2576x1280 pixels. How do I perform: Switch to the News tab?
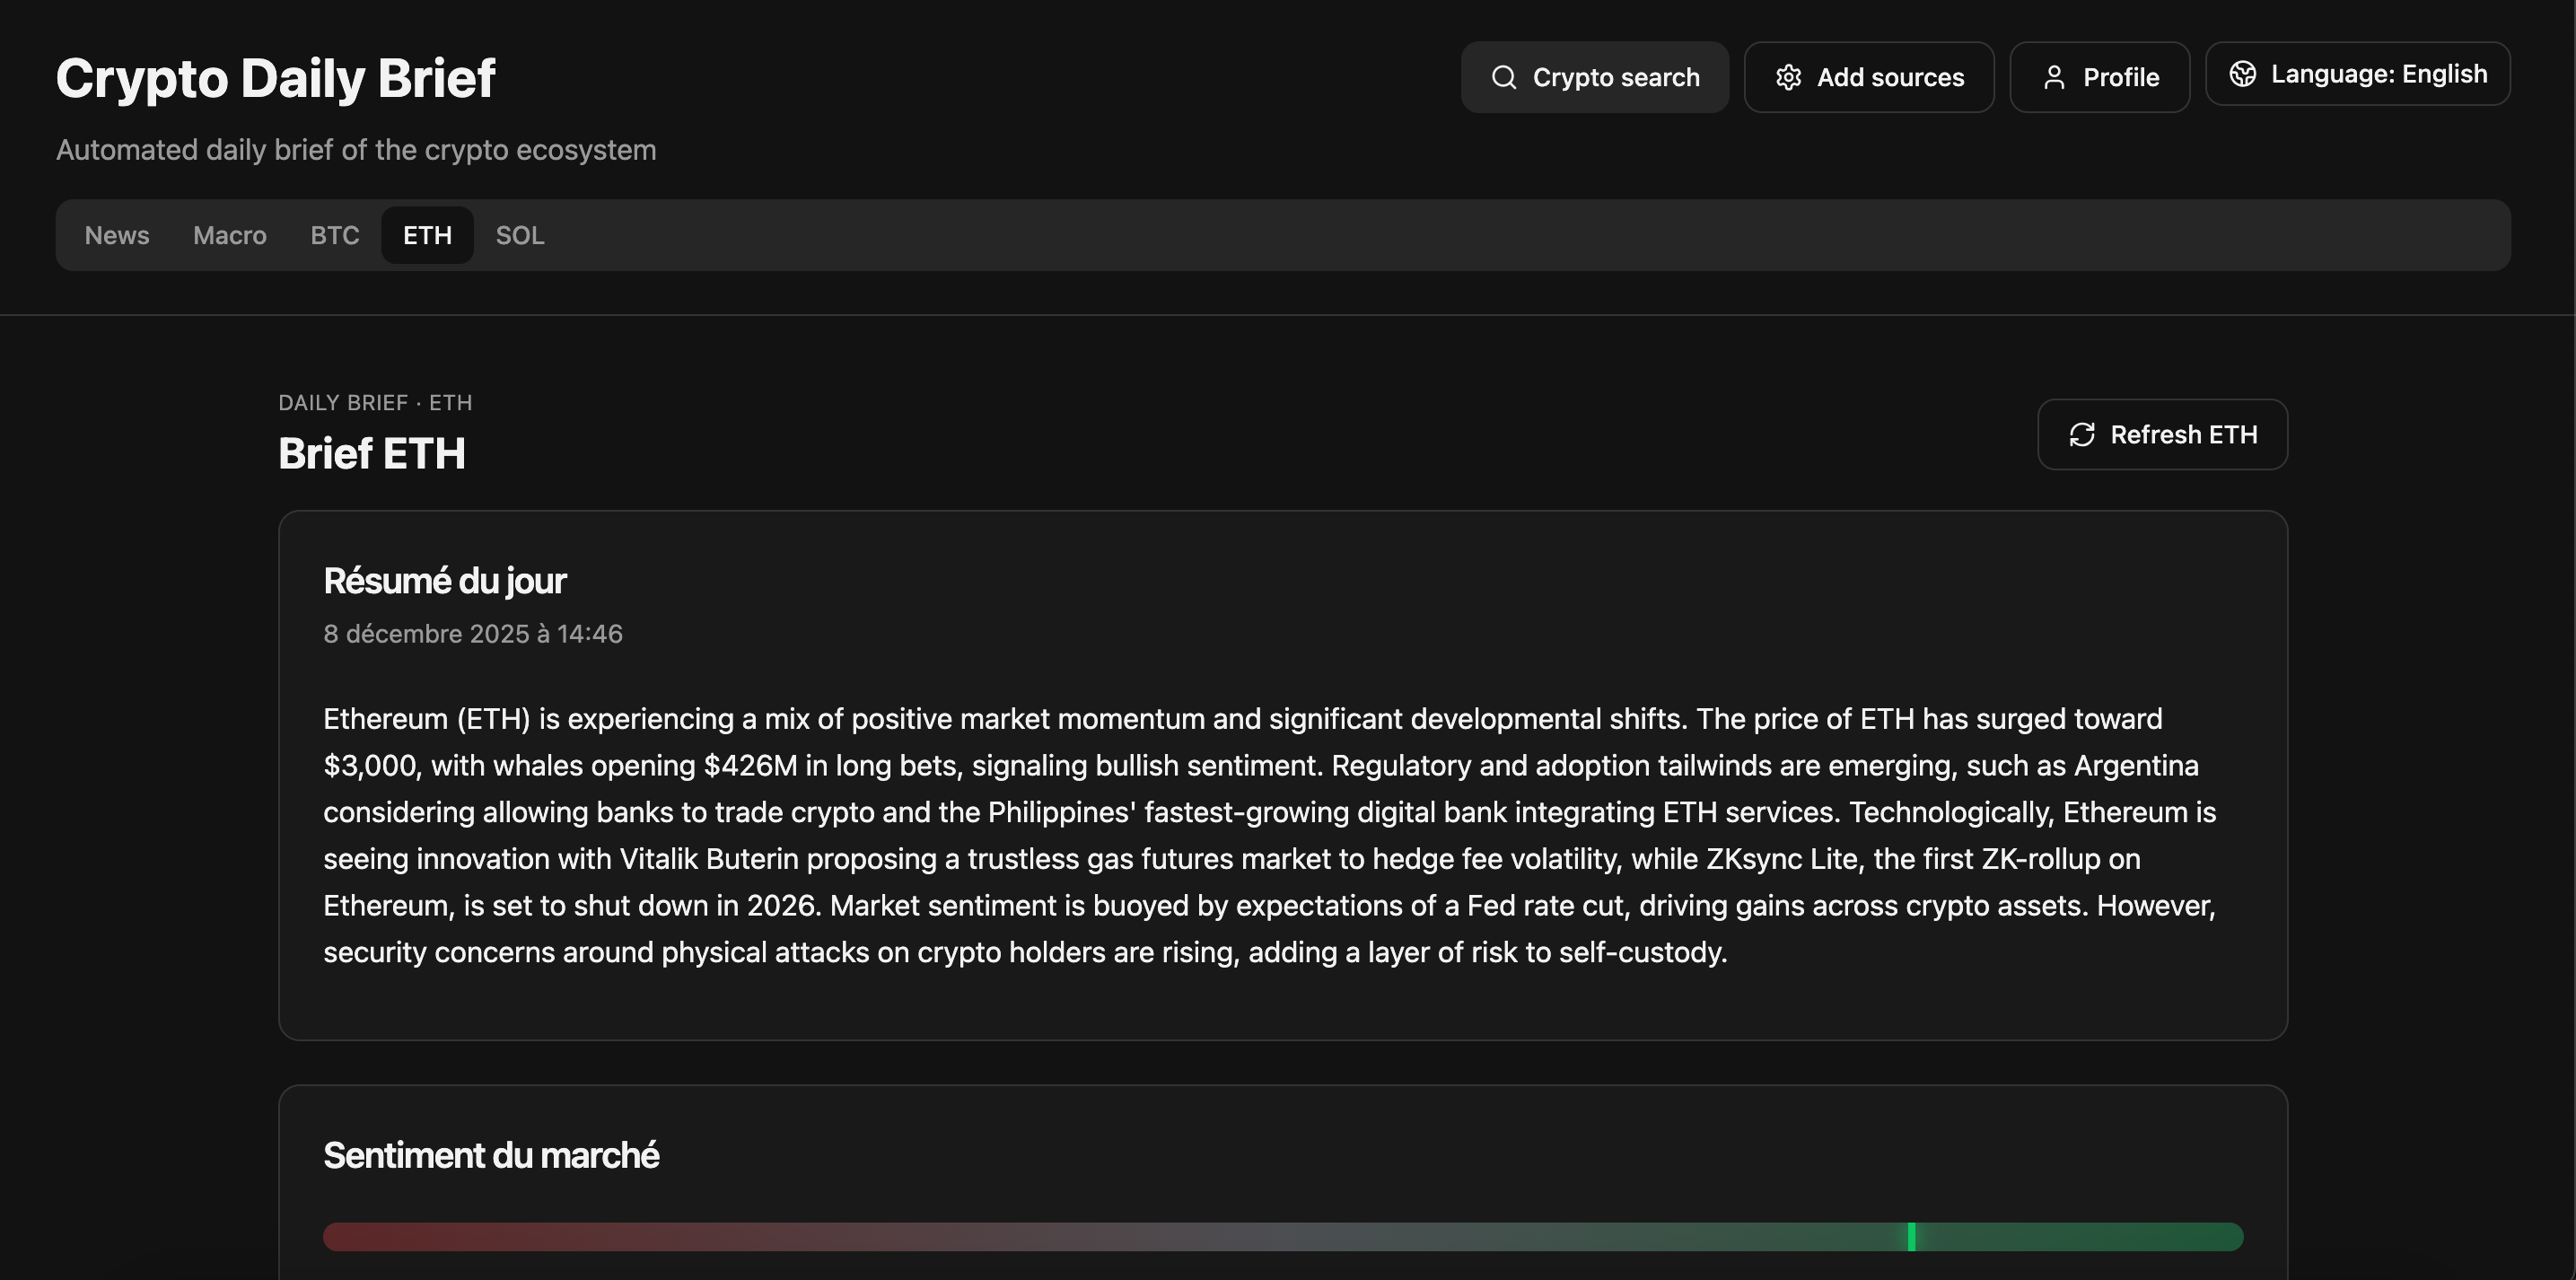tap(117, 235)
